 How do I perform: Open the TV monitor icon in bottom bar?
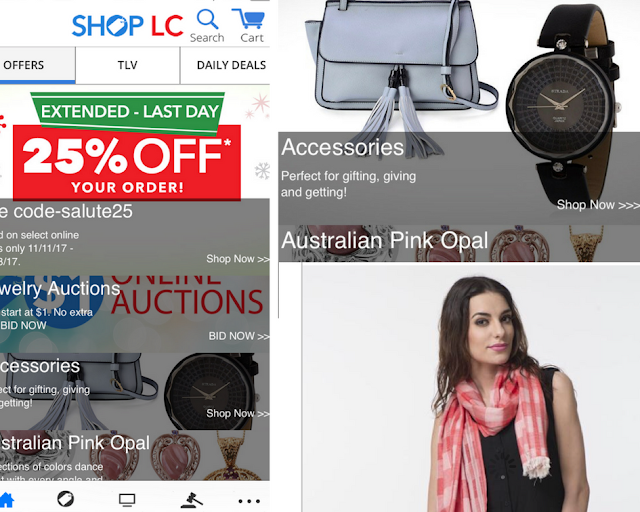point(127,499)
